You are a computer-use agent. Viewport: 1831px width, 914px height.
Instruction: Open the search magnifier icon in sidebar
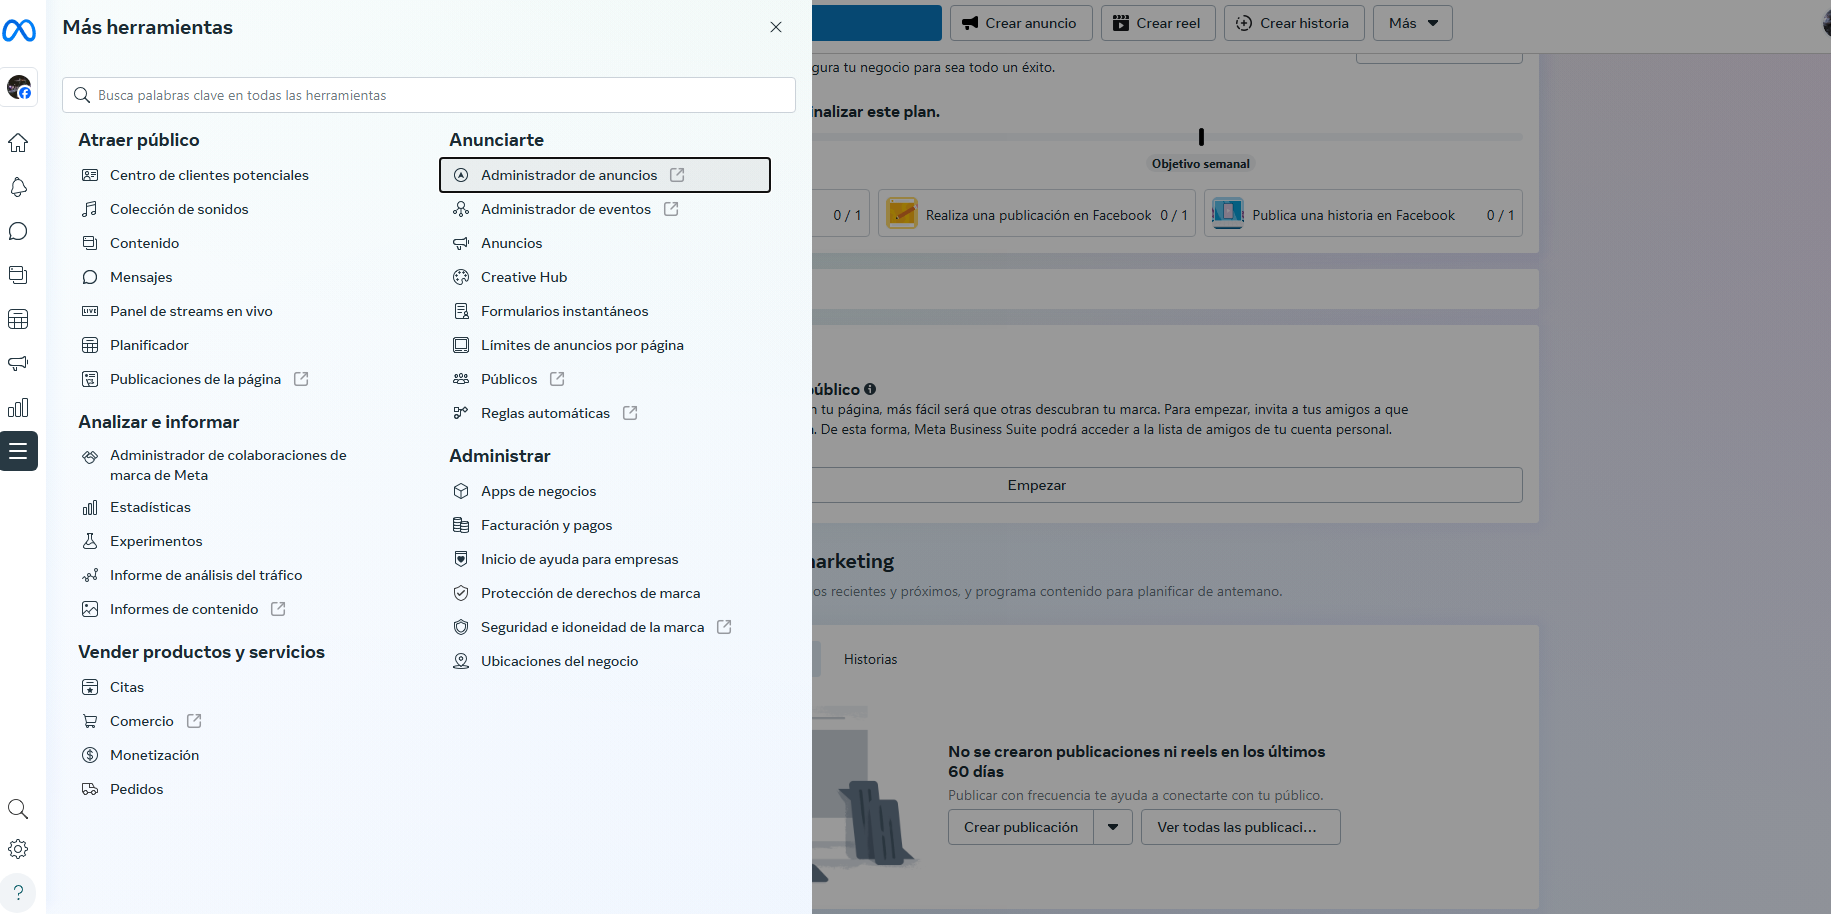pyautogui.click(x=18, y=808)
